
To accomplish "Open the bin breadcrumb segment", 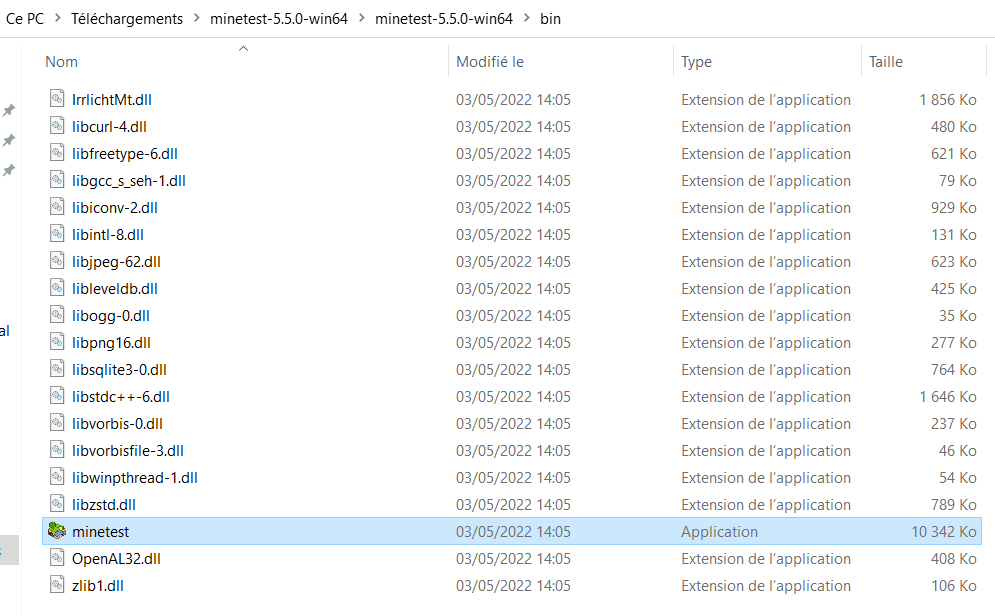I will click(x=550, y=19).
